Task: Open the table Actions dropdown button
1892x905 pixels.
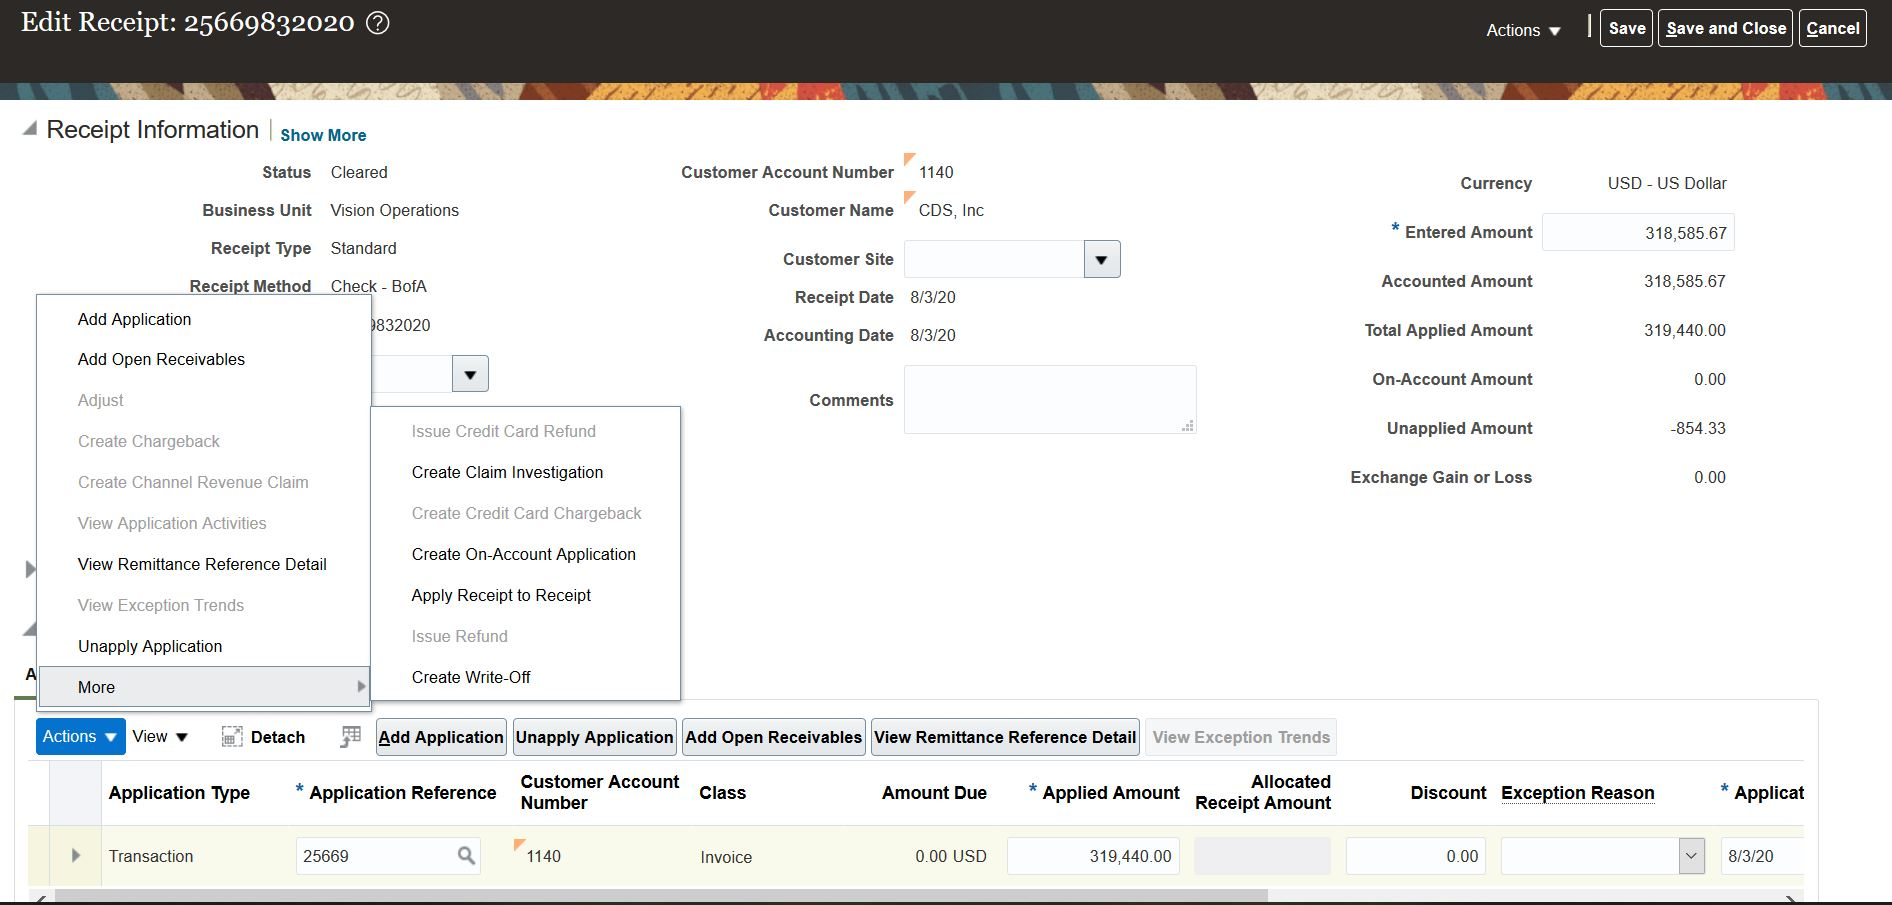Action: pos(81,737)
